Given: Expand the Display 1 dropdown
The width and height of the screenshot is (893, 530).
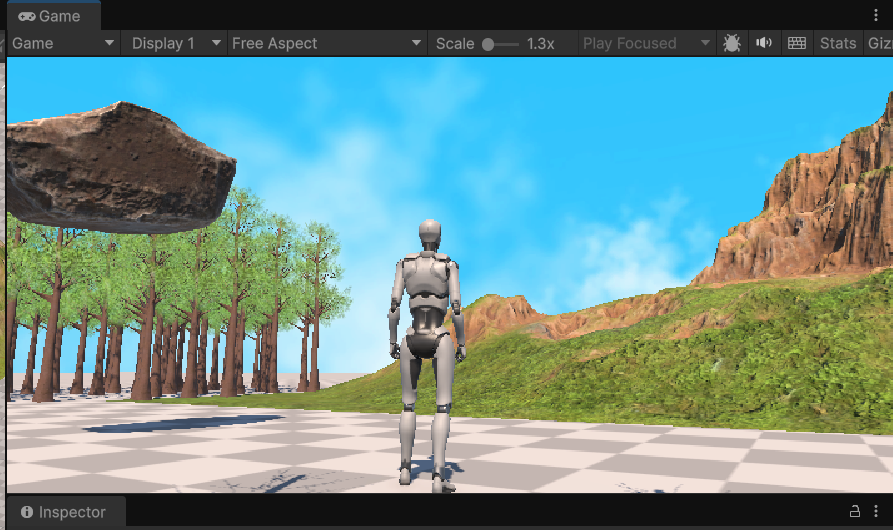Looking at the screenshot, I should point(176,43).
